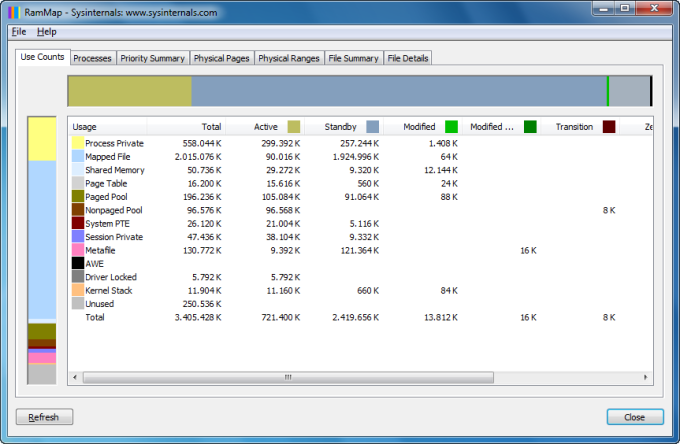Screen dimensions: 680x444
Task: Click the System PTE dark red swatch
Action: [78, 223]
